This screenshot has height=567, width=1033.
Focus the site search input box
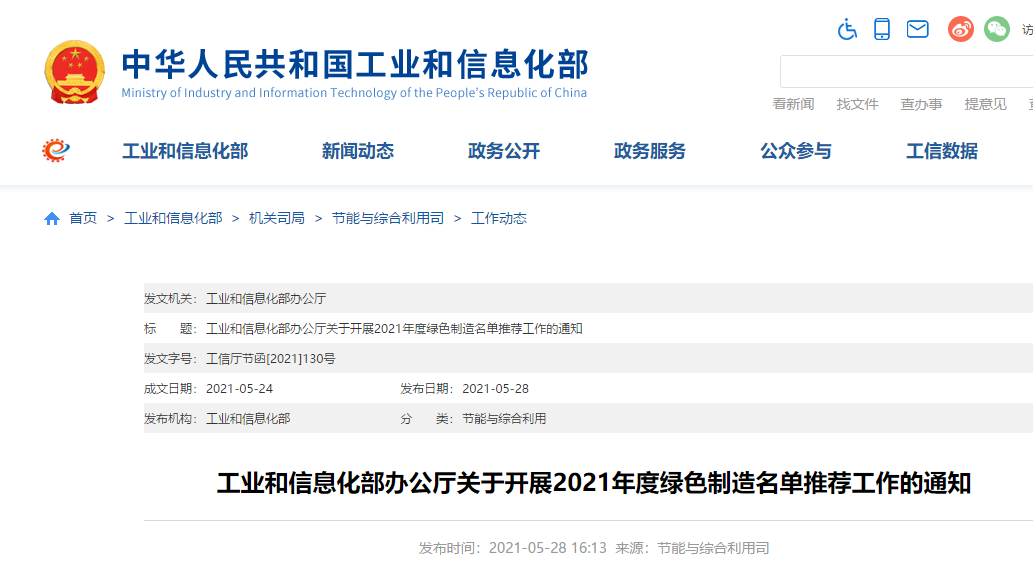[x=905, y=72]
